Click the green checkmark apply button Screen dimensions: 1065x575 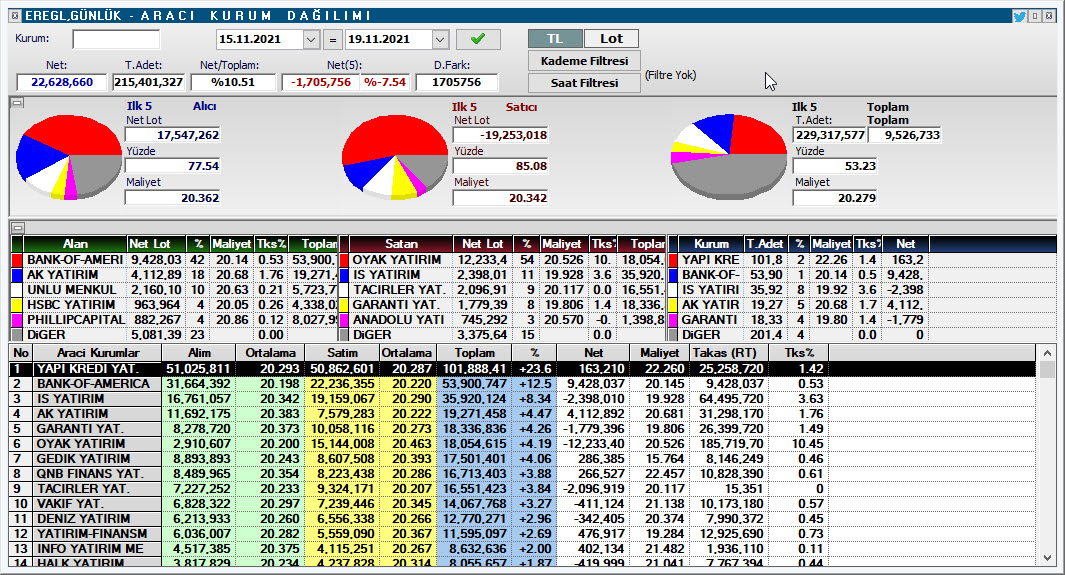click(478, 39)
